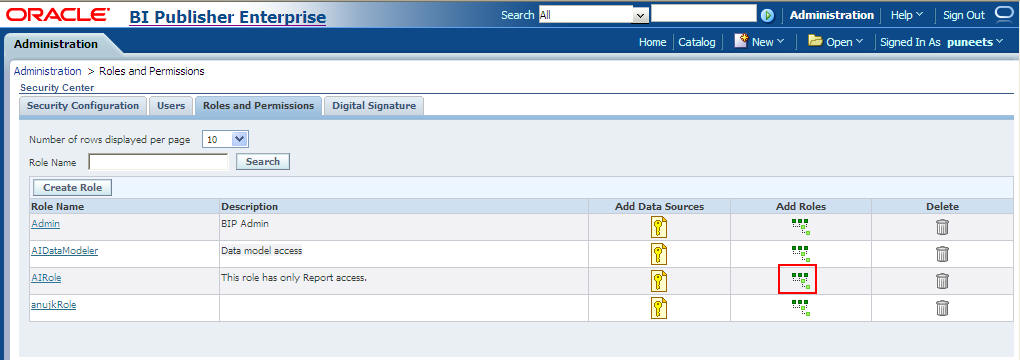Focus the top search text field

coord(704,14)
